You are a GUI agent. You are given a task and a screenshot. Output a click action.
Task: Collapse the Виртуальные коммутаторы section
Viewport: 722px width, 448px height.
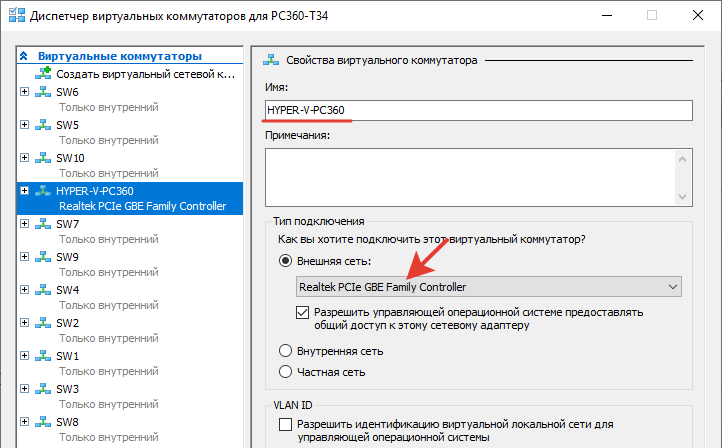point(25,56)
